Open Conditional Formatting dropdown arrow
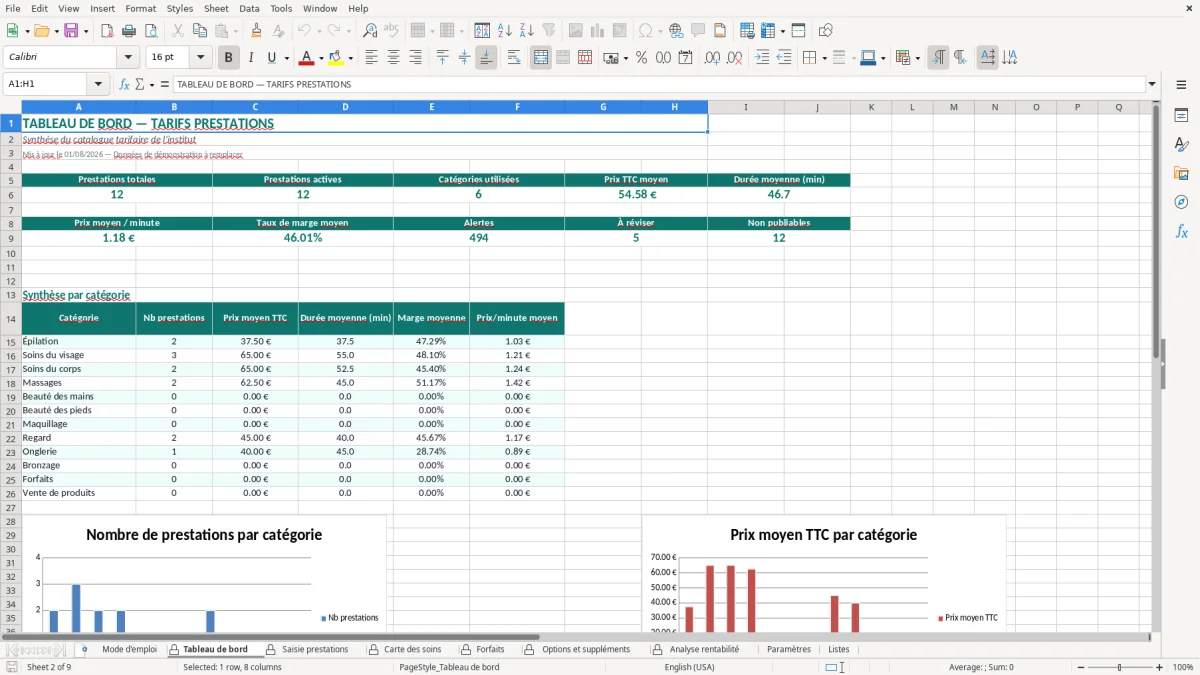 tap(917, 58)
